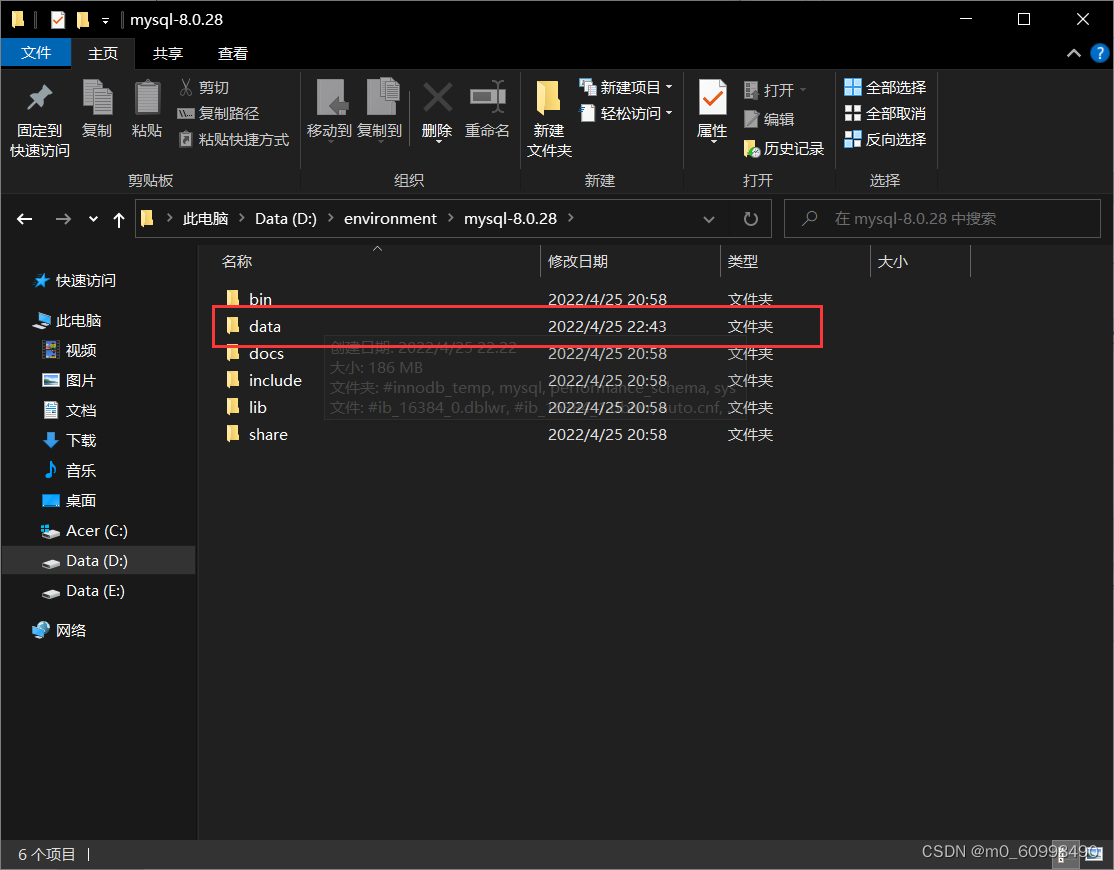1114x870 pixels.
Task: Open recent locations dropdown arrow
Action: pos(93,219)
